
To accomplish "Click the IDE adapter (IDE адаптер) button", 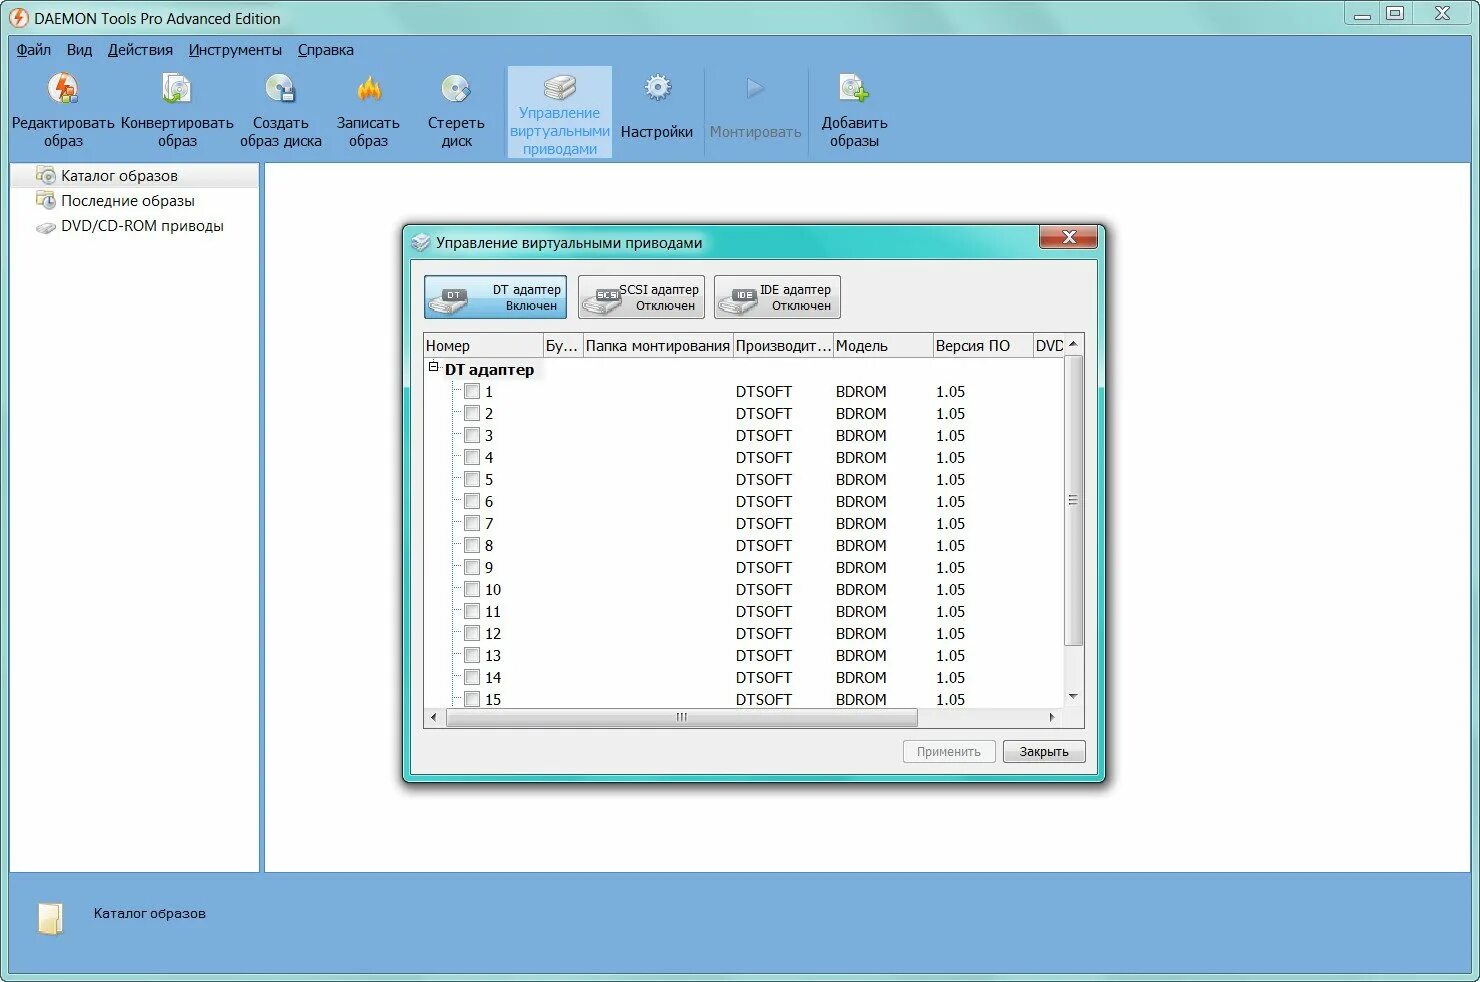I will pos(777,297).
